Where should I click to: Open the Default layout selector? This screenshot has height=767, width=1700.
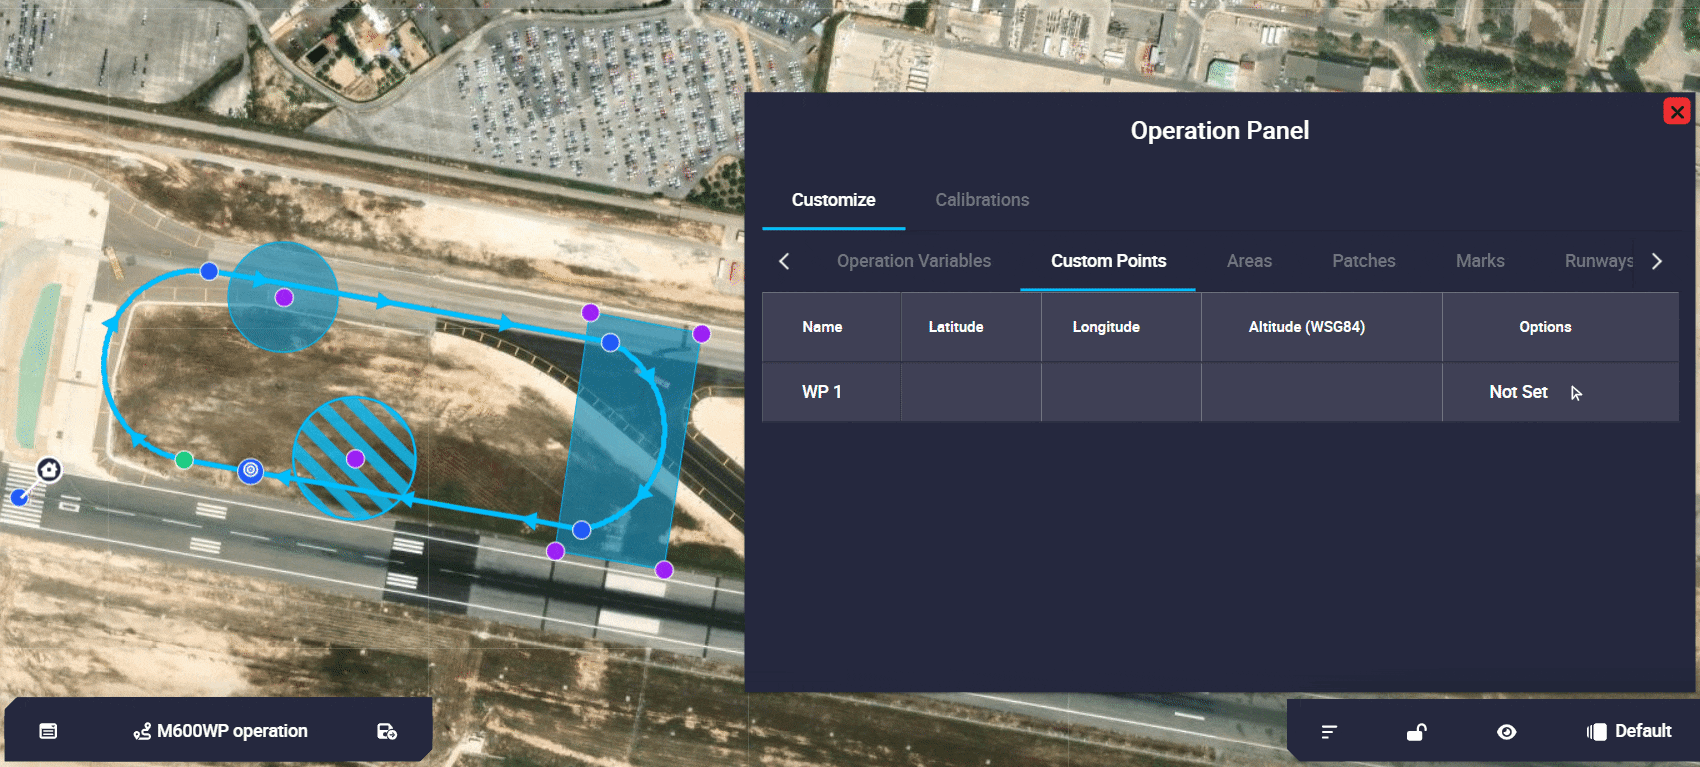click(x=1629, y=731)
